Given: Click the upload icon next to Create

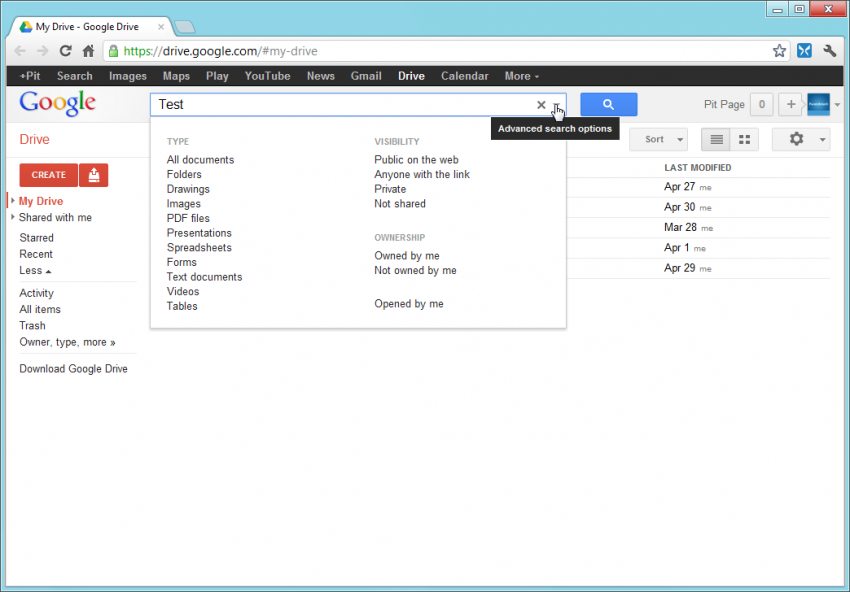Looking at the screenshot, I should [94, 175].
